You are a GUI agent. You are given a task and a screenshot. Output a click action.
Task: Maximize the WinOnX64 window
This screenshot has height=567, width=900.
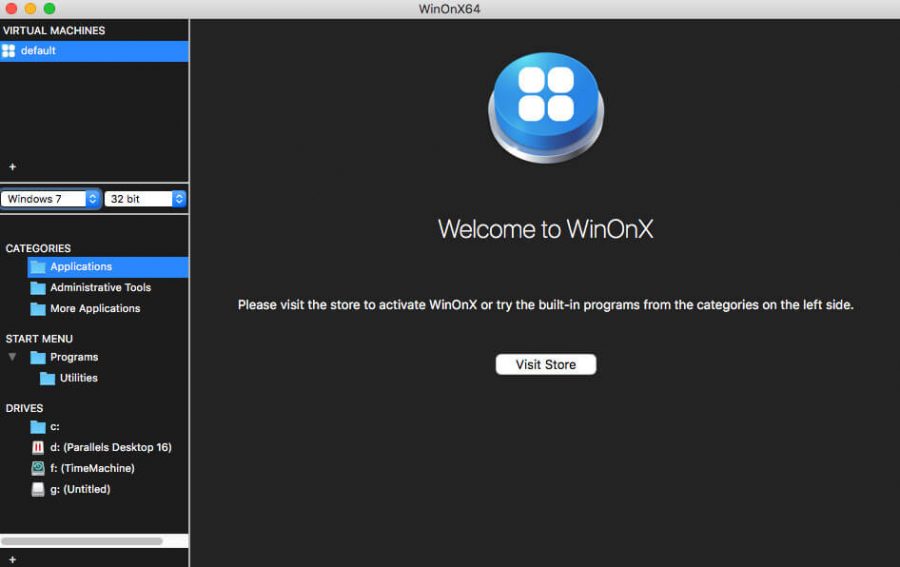[50, 8]
